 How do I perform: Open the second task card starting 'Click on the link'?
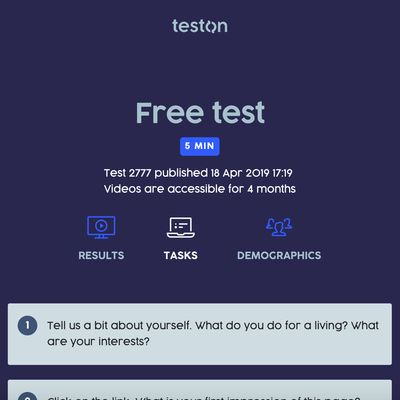pos(200,390)
